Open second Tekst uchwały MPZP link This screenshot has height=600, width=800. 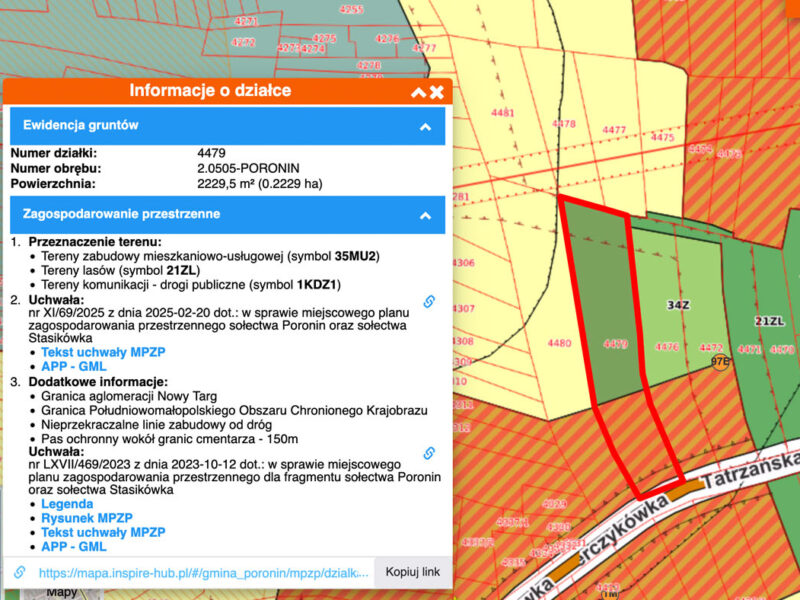(103, 532)
